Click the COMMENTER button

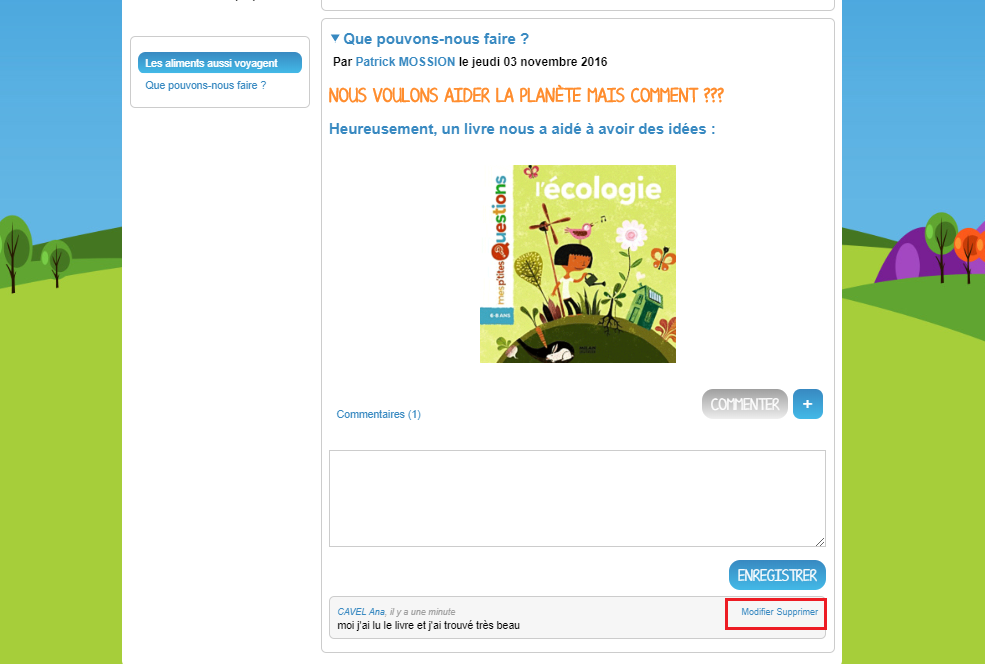tap(744, 404)
